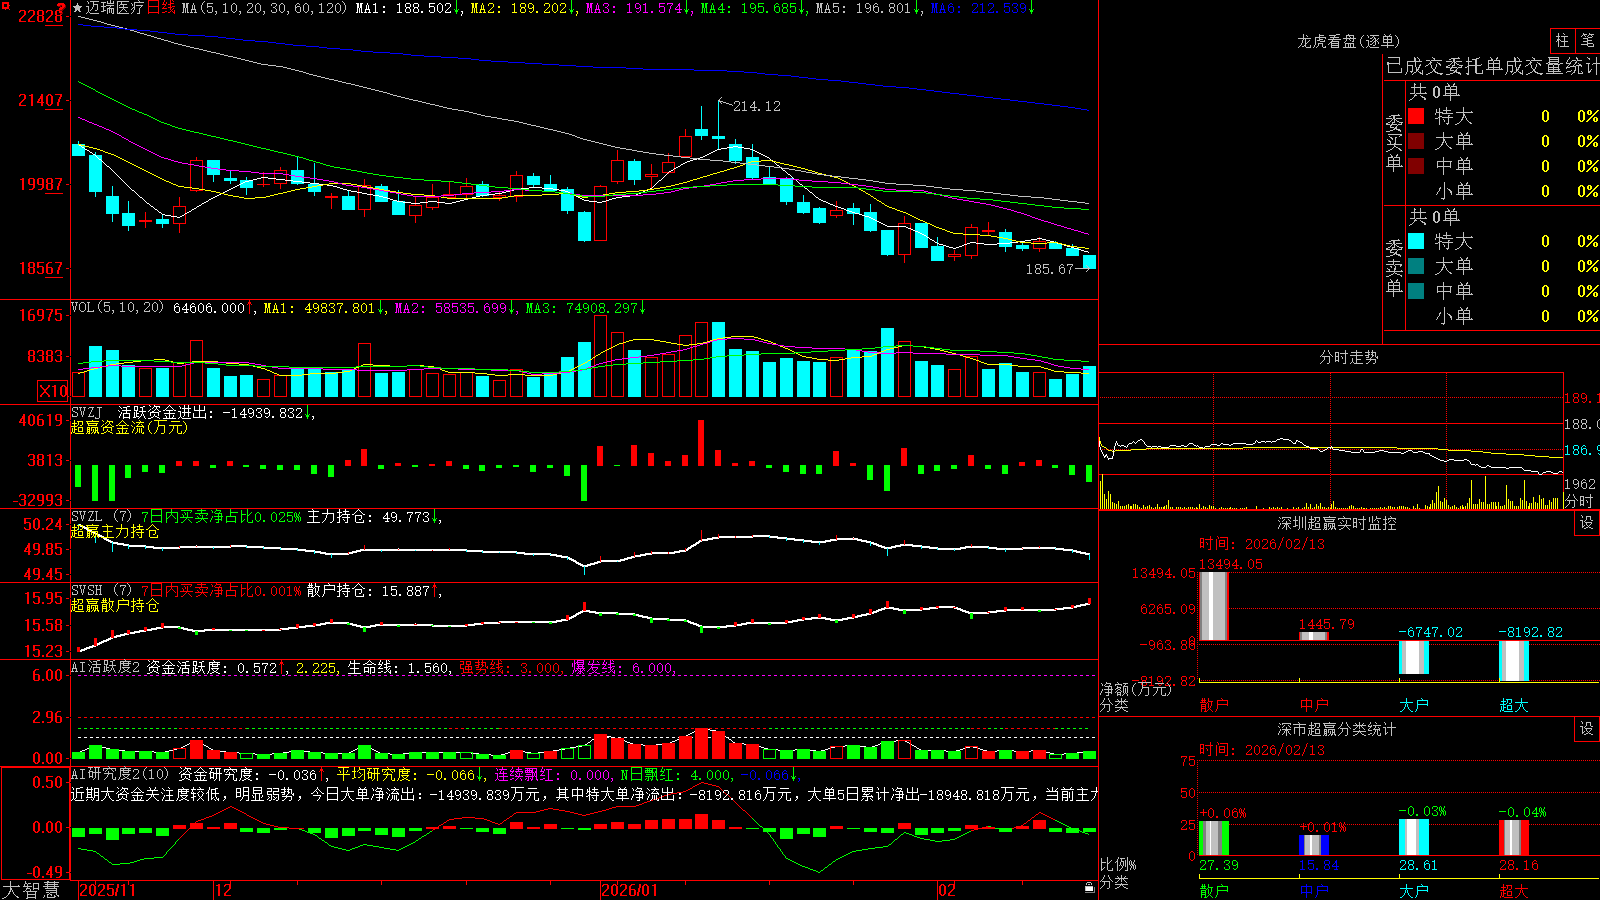The width and height of the screenshot is (1600, 900).
Task: Click the SVZJ indicator name
Action: pyautogui.click(x=87, y=413)
